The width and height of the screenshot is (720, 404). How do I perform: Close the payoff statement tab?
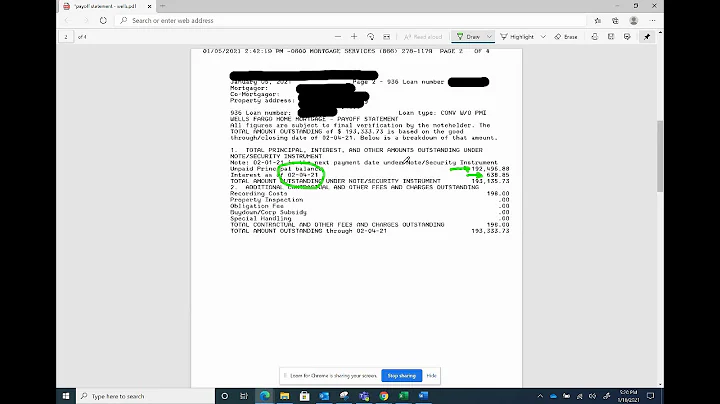pos(149,6)
